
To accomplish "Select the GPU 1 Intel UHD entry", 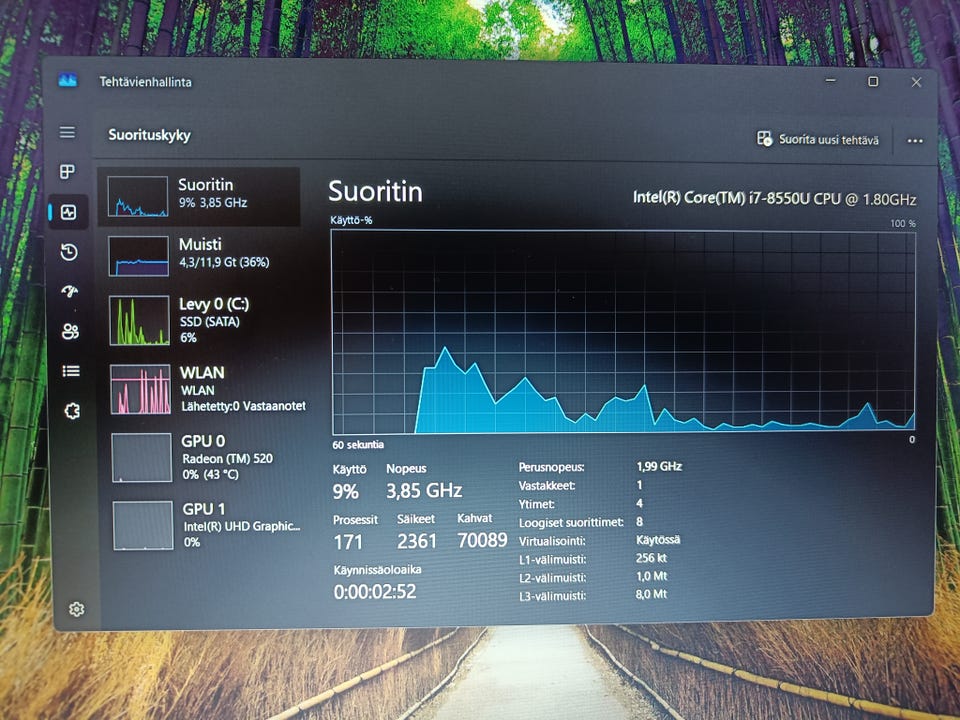I will [204, 525].
